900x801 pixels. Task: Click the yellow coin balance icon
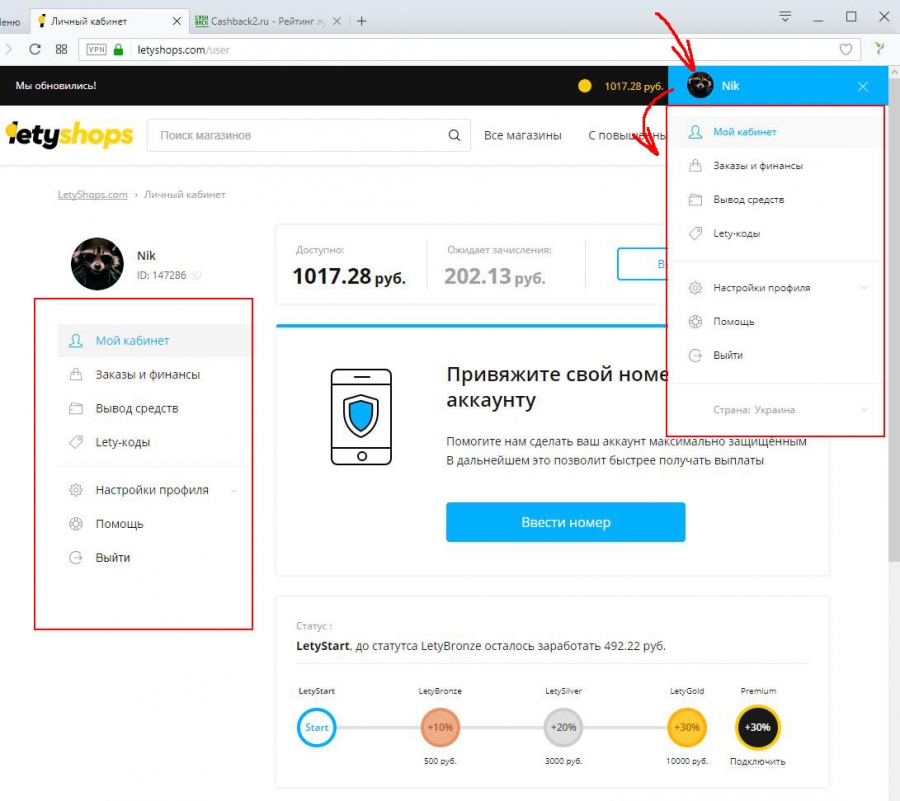[584, 86]
